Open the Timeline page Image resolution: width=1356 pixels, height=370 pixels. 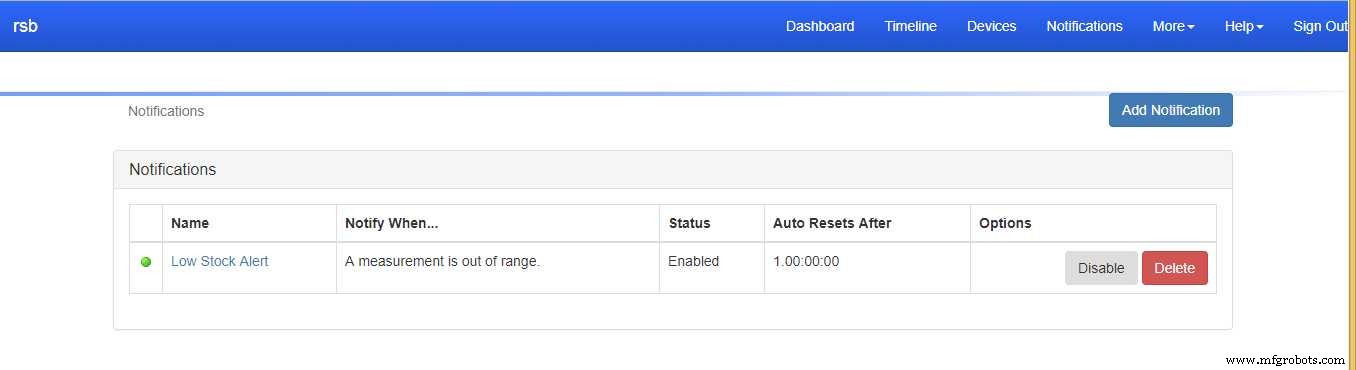tap(910, 26)
